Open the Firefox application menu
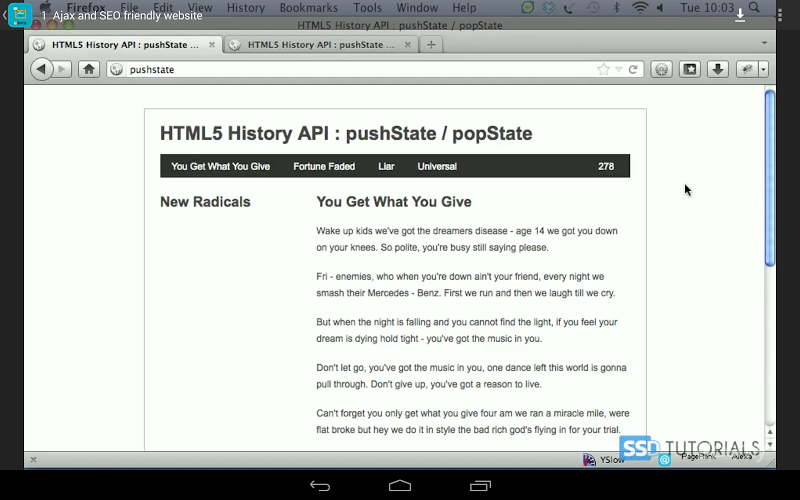 click(86, 8)
